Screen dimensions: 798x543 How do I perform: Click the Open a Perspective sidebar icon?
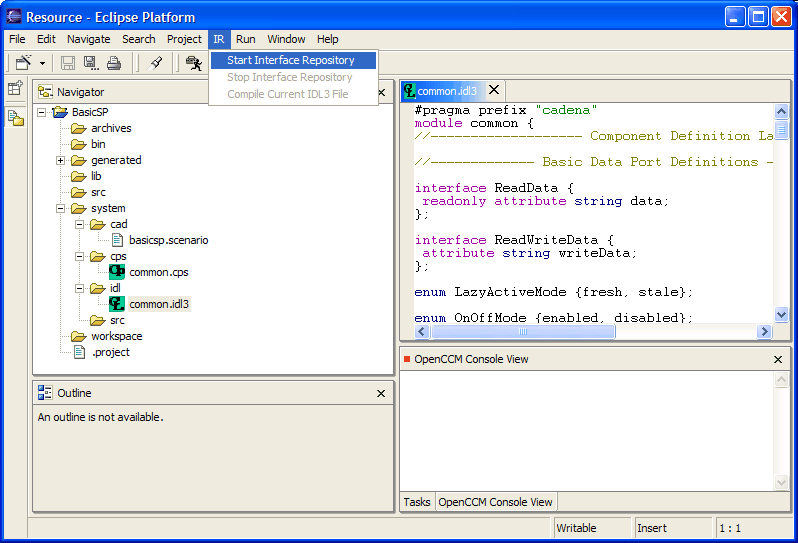coord(15,89)
